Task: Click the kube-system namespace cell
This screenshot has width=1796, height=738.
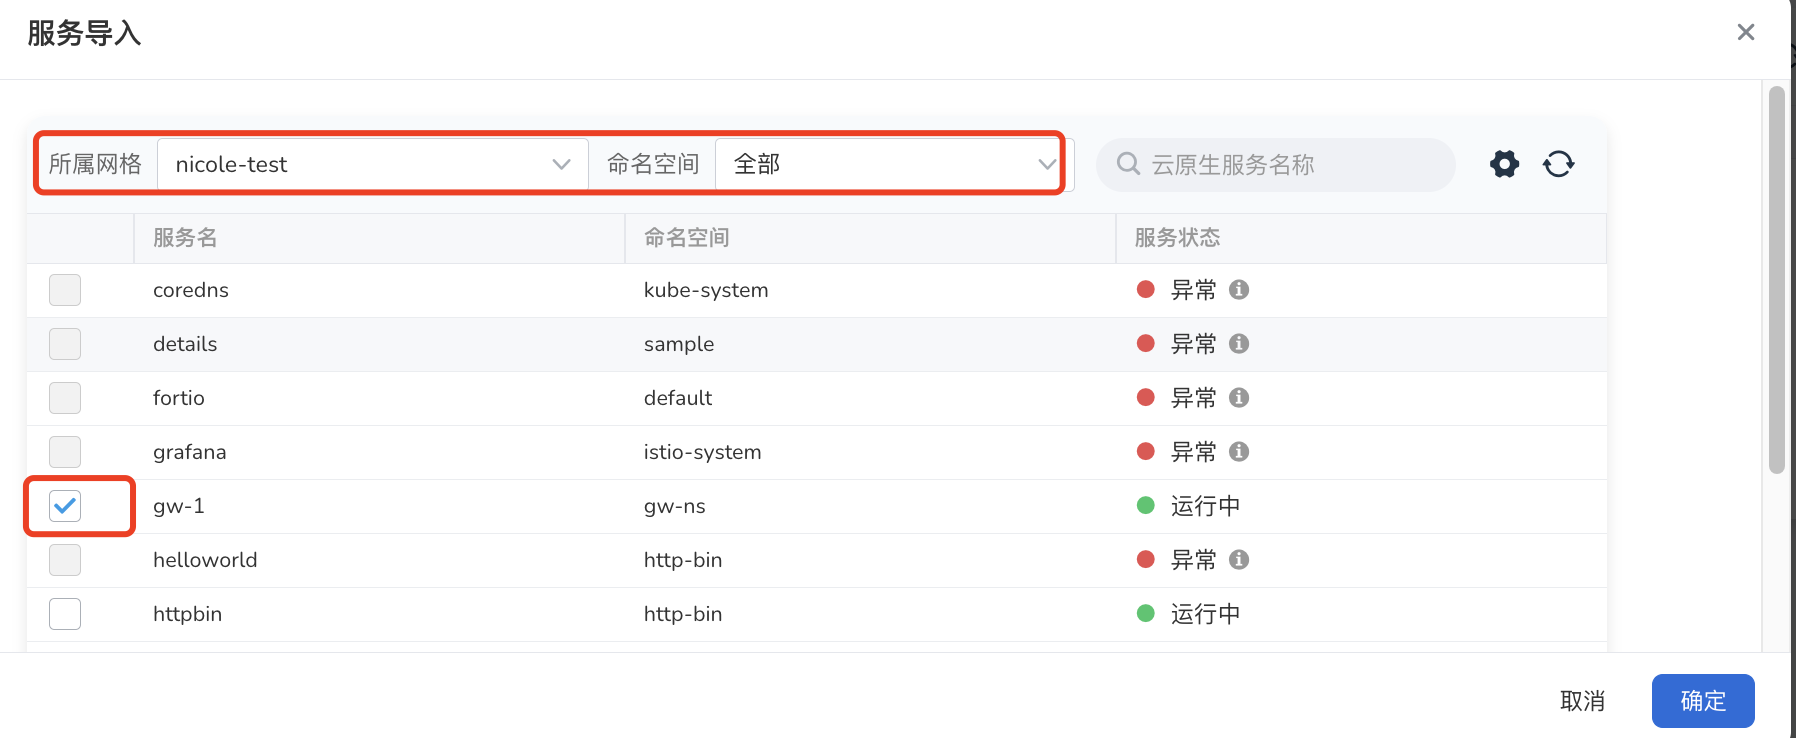Action: coord(706,290)
